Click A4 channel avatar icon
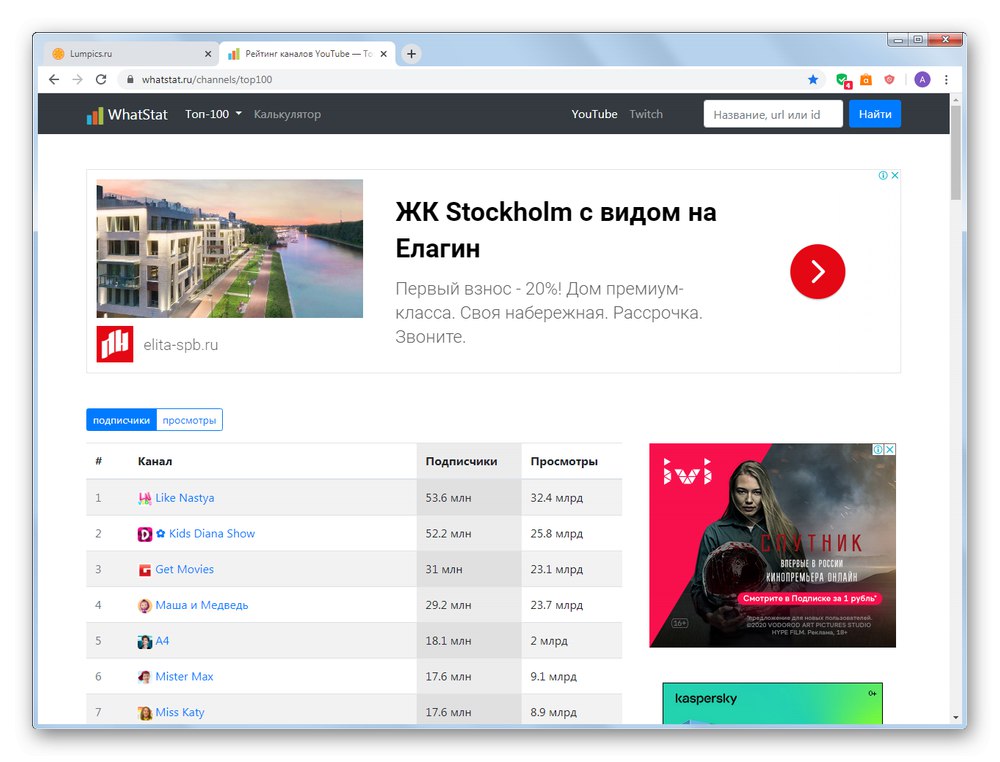Screen dimensions: 1000x762 [x=145, y=641]
